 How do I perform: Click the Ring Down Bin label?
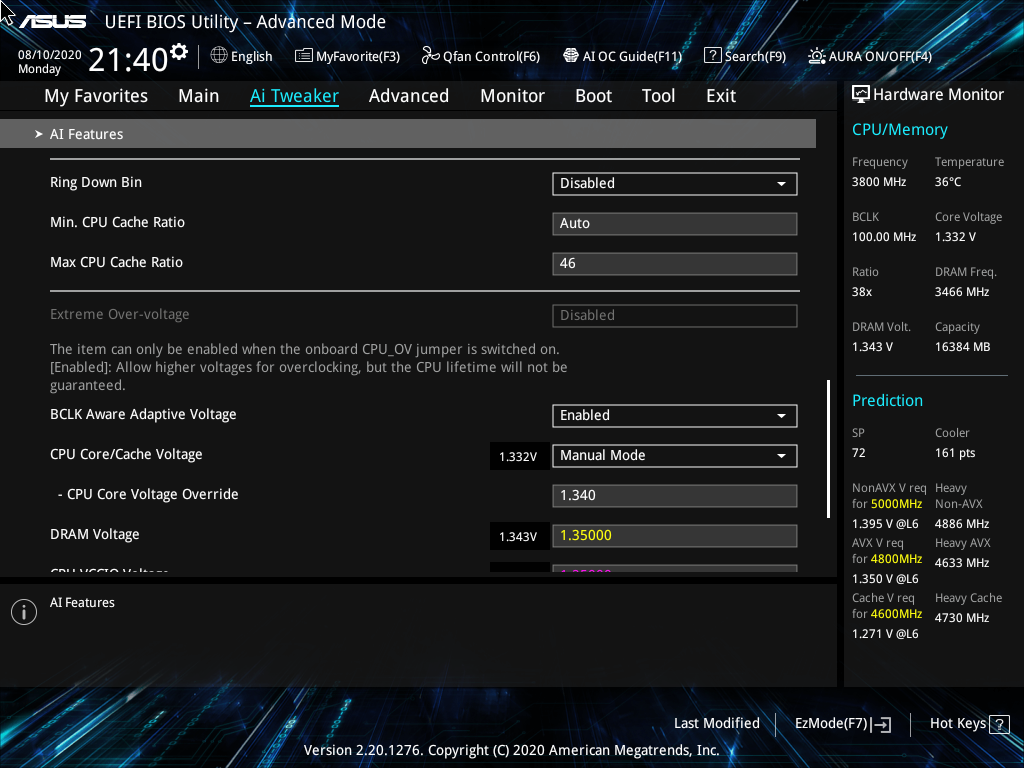[96, 182]
